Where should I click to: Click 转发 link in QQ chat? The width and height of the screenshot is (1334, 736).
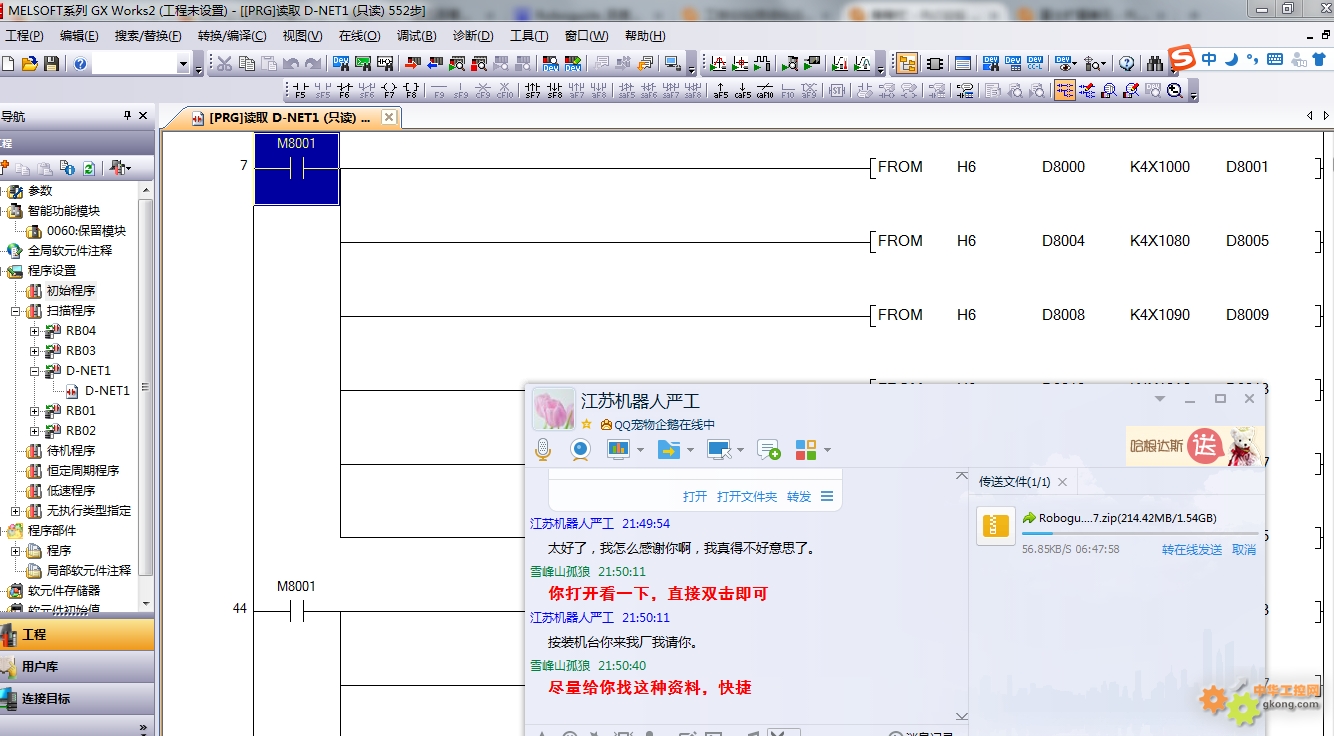tap(799, 497)
